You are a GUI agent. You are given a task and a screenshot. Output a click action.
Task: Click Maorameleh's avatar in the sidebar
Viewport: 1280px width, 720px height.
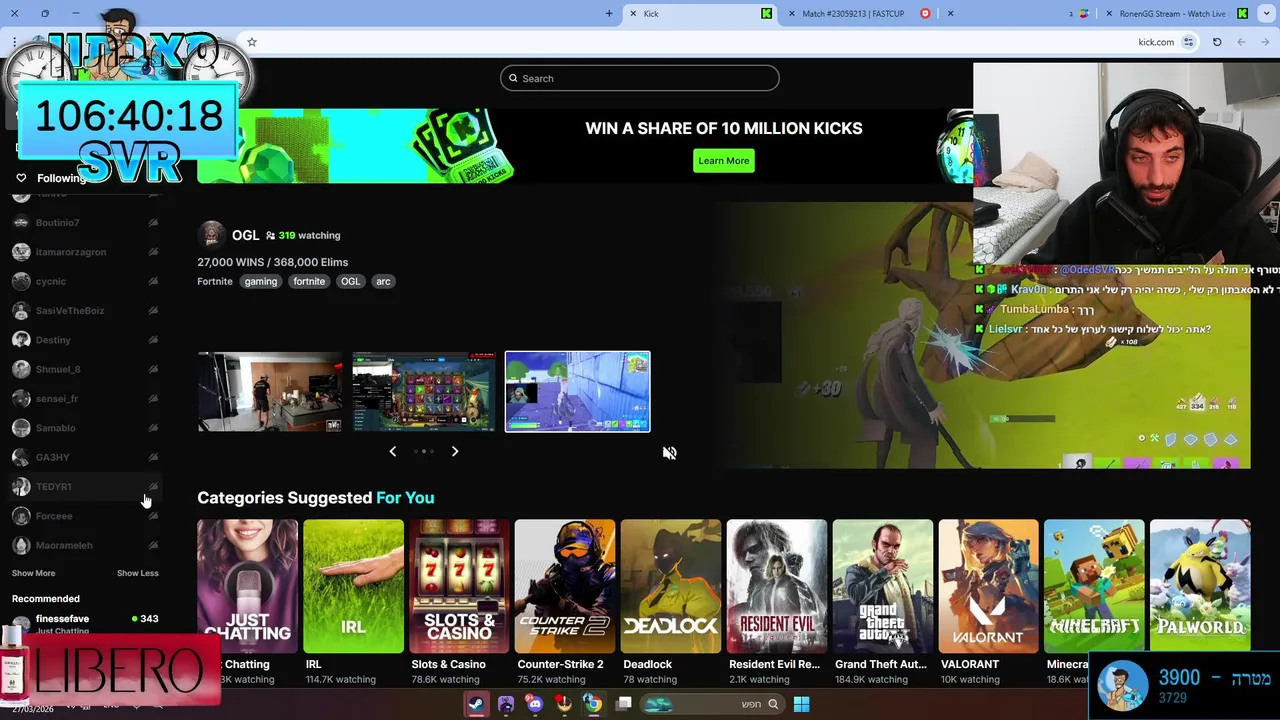[x=21, y=545]
